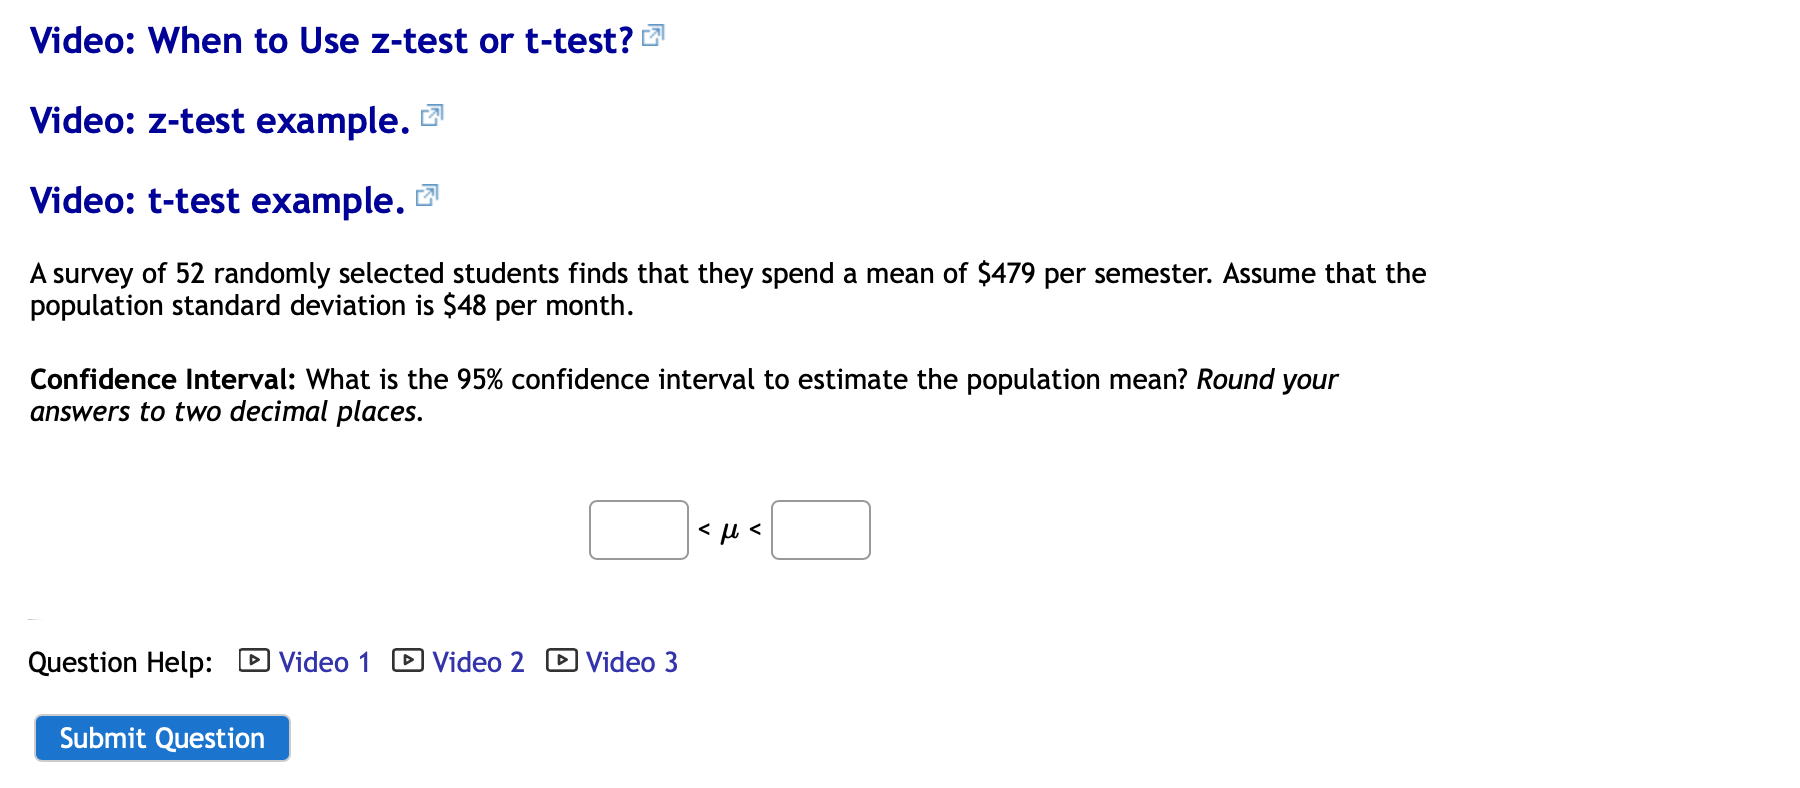Select the right answer field after the μ symbol
Viewport: 1800px width, 788px height.
pos(820,530)
